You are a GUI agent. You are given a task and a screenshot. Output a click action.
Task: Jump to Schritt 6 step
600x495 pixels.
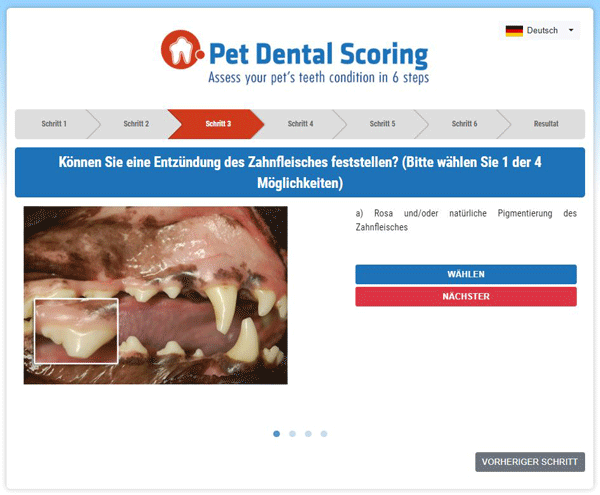[x=464, y=124]
